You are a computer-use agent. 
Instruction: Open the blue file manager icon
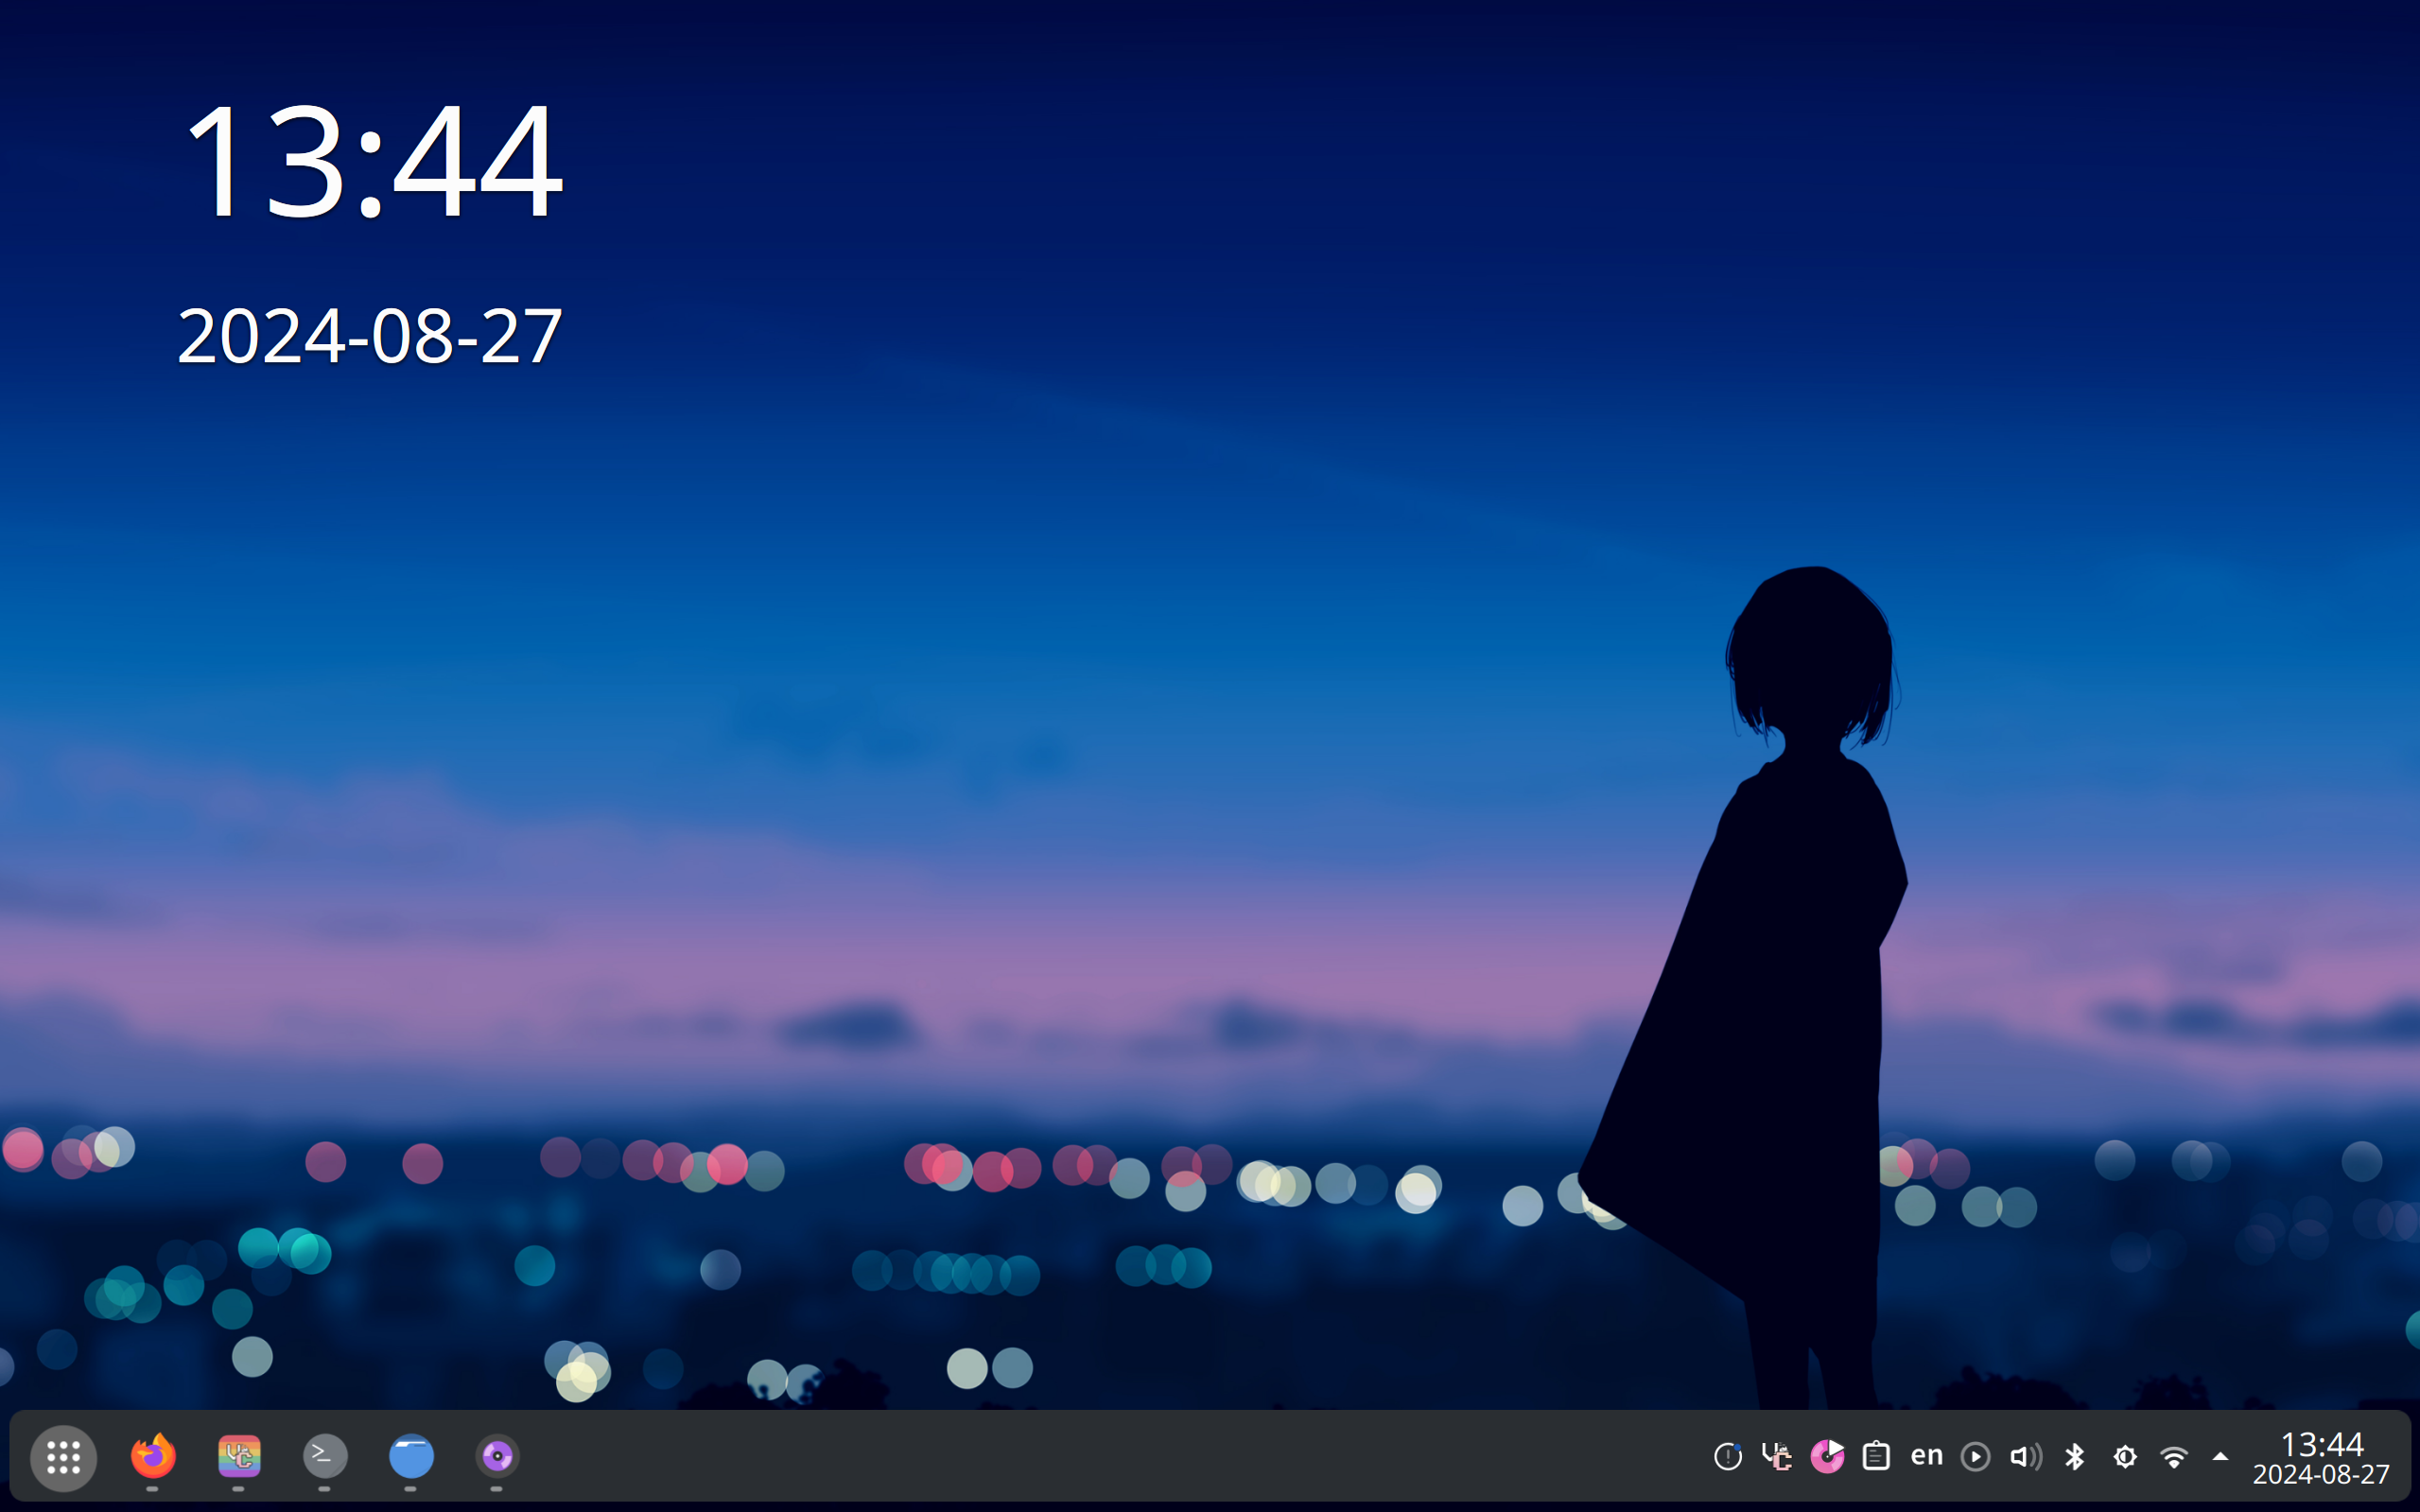pyautogui.click(x=411, y=1456)
